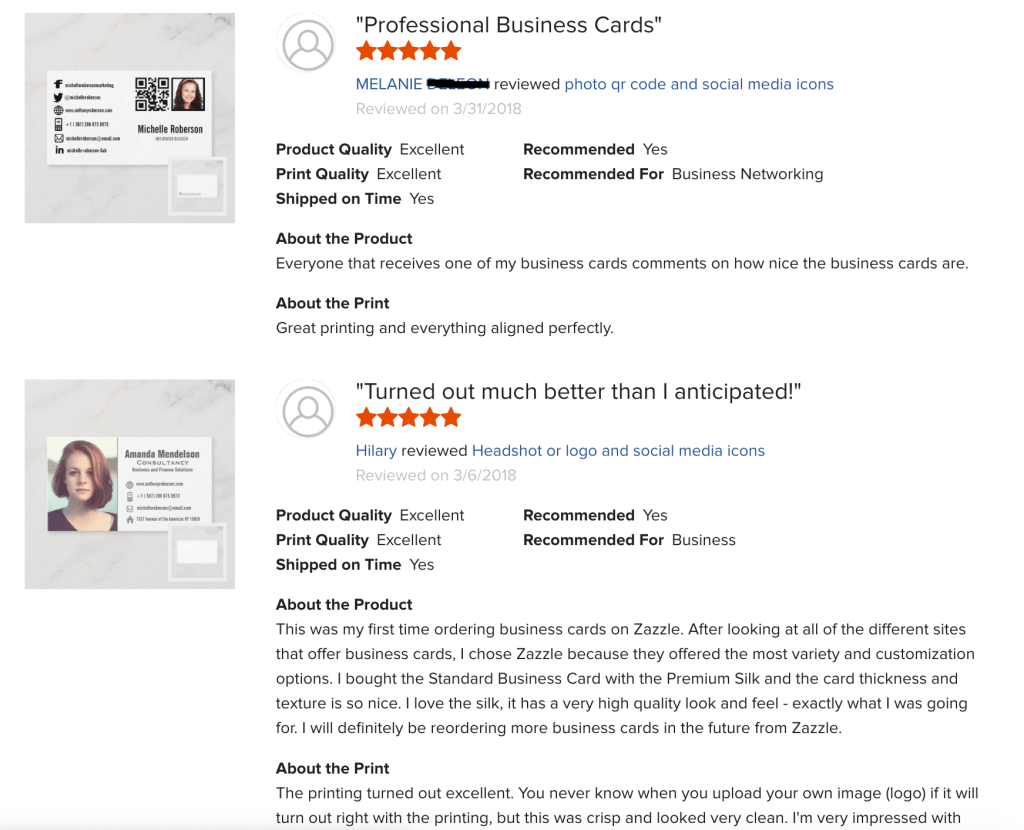
Task: Click the avatar icon beside "Professional Business Cards"
Action: (308, 45)
